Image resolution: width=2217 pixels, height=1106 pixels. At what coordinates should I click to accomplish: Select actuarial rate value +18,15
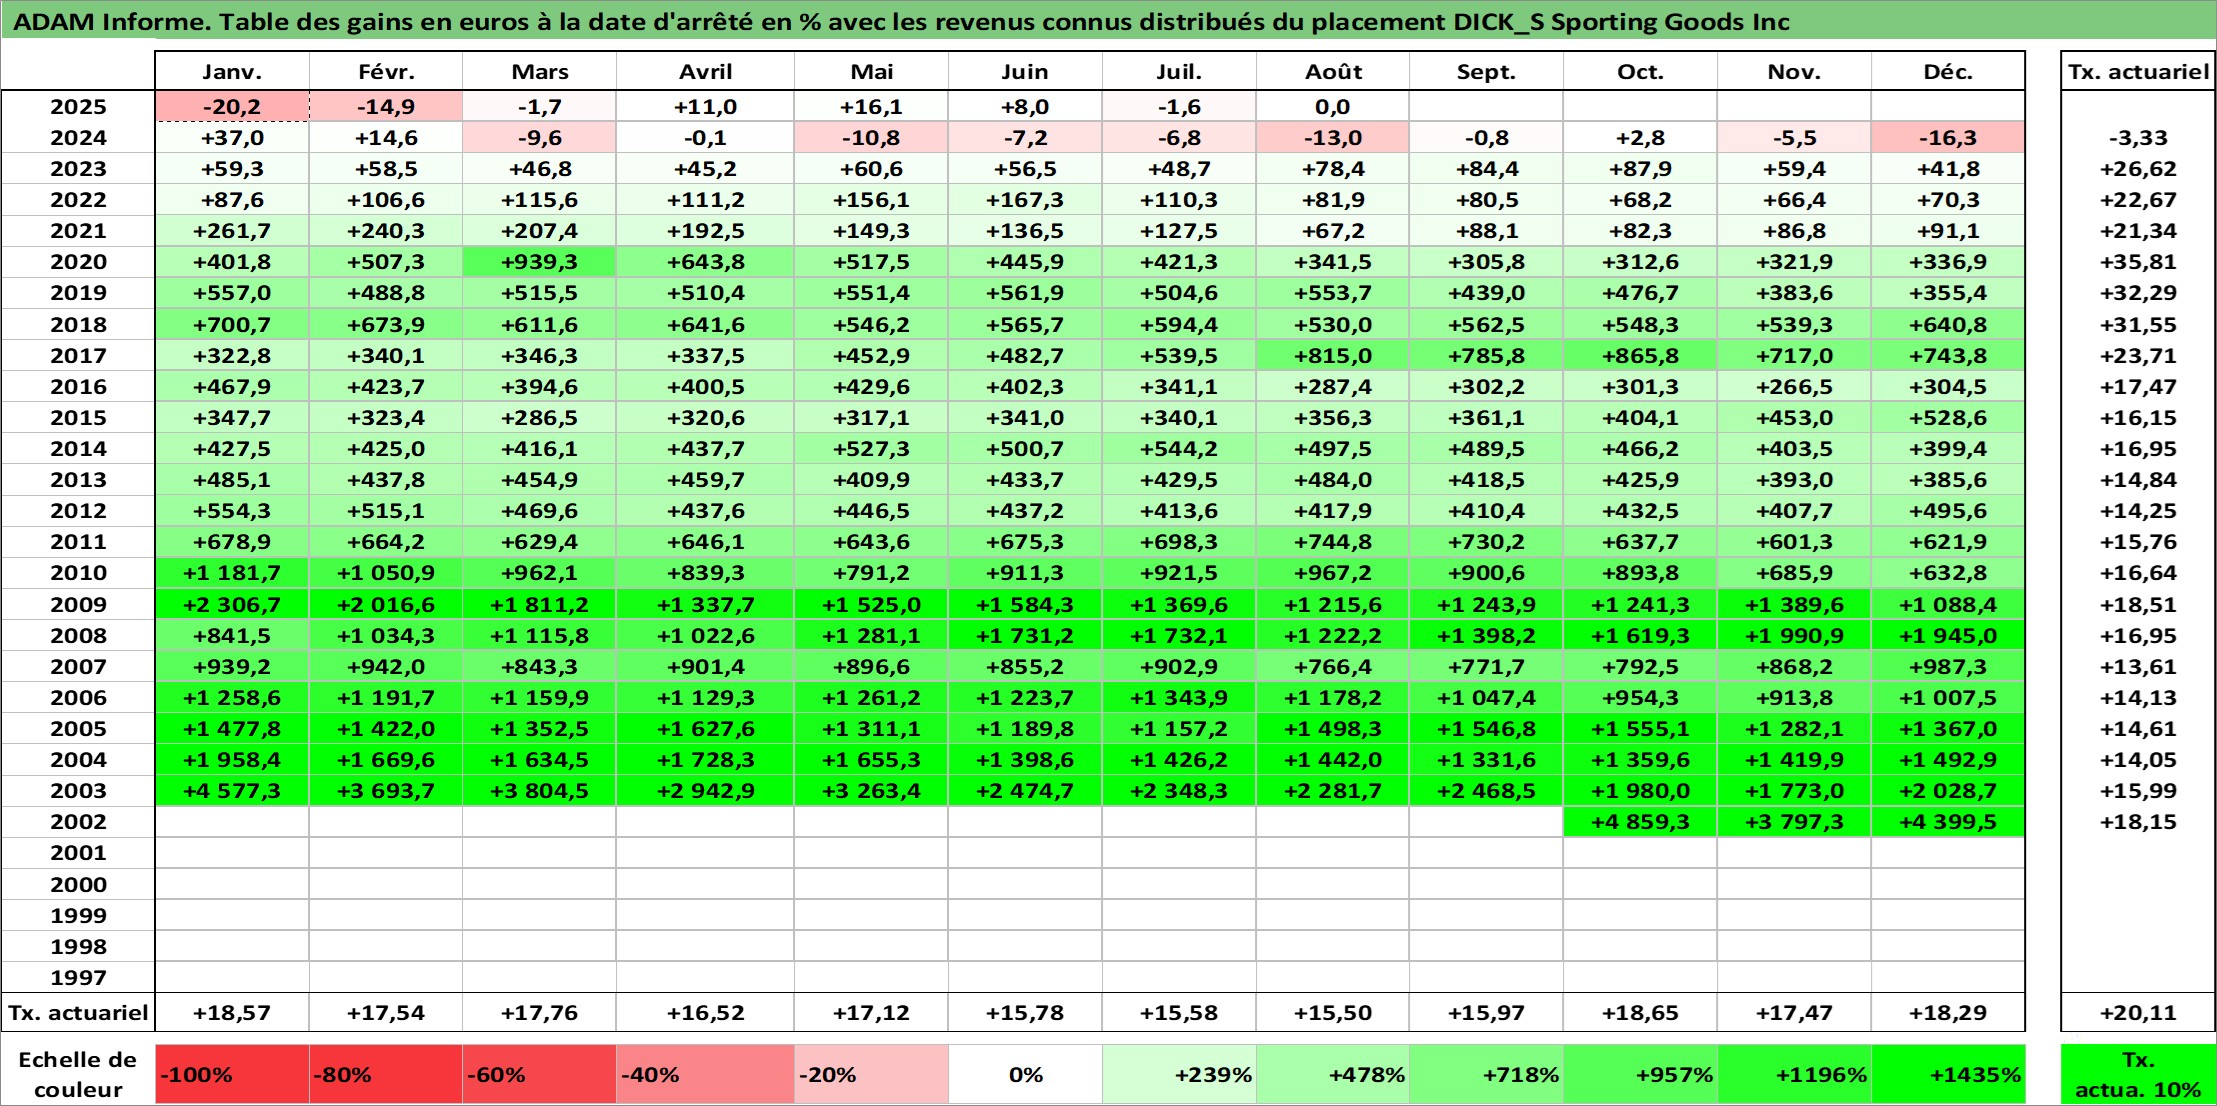2138,822
